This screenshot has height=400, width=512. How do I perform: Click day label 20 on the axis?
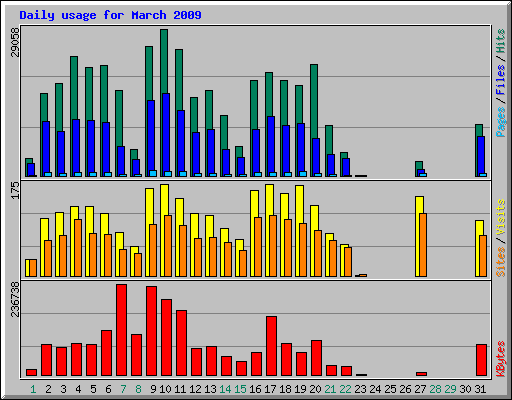click(315, 389)
